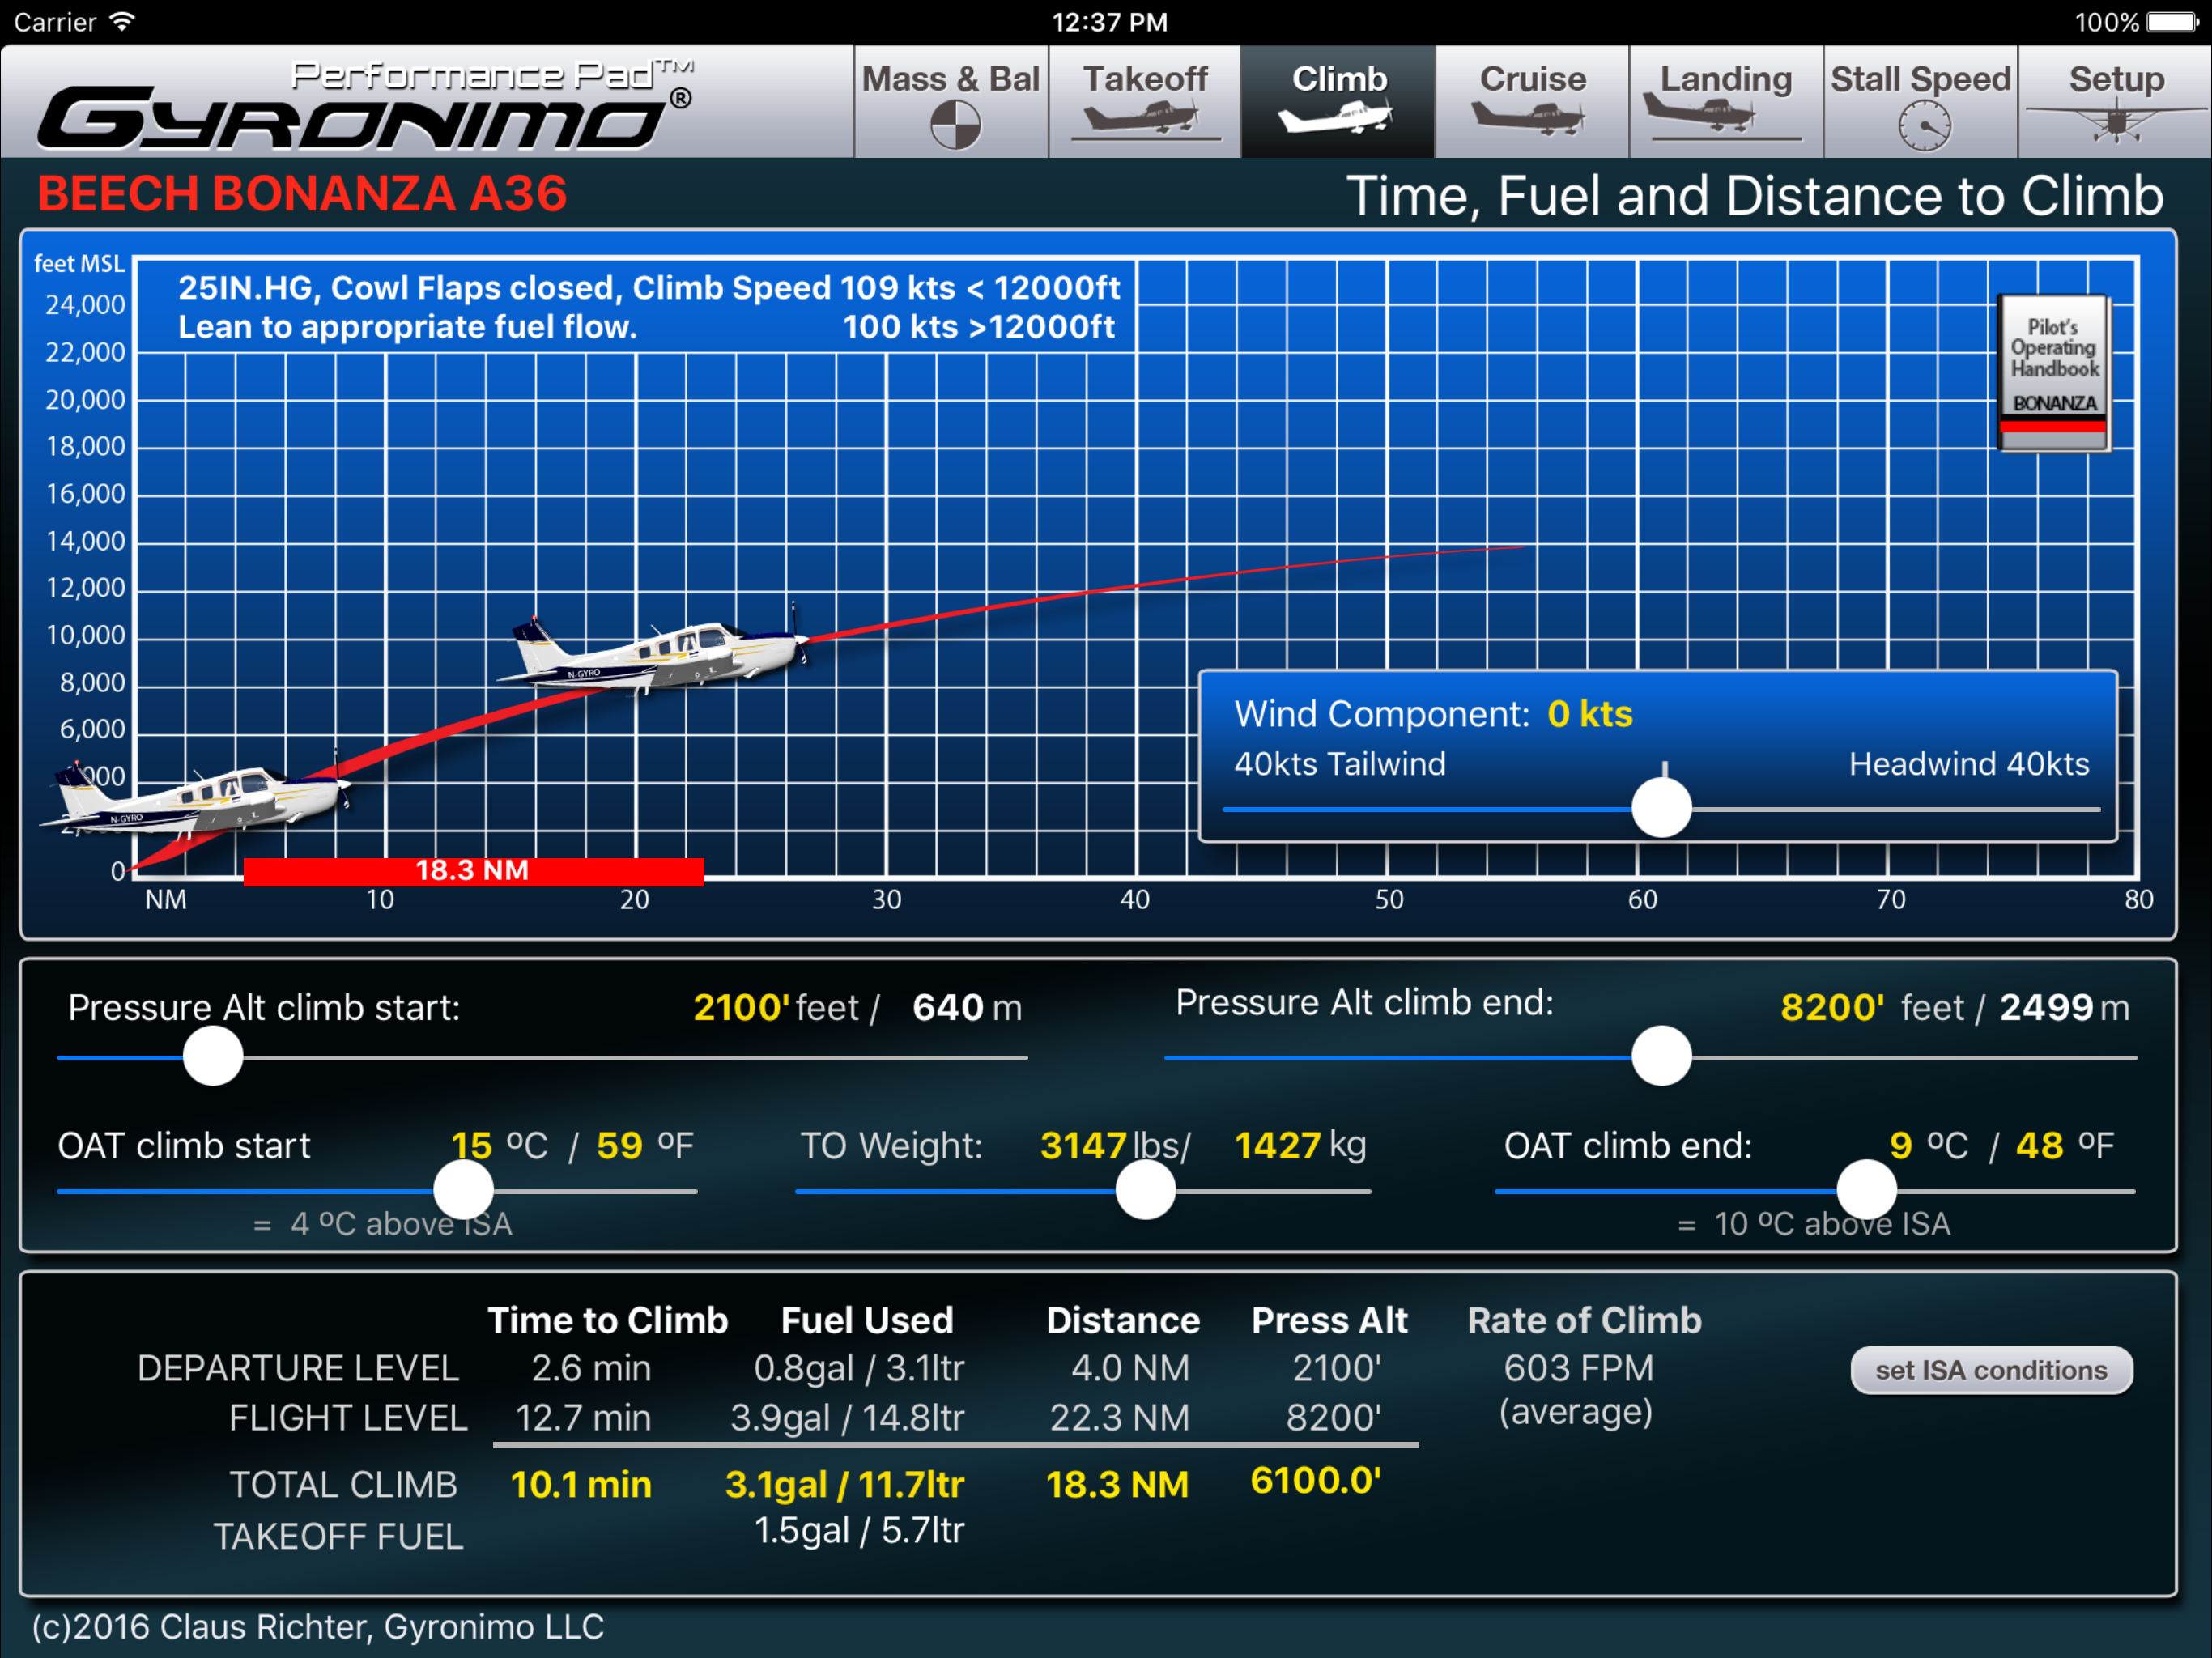
Task: Open the Mass & Bal tab
Action: (951, 102)
